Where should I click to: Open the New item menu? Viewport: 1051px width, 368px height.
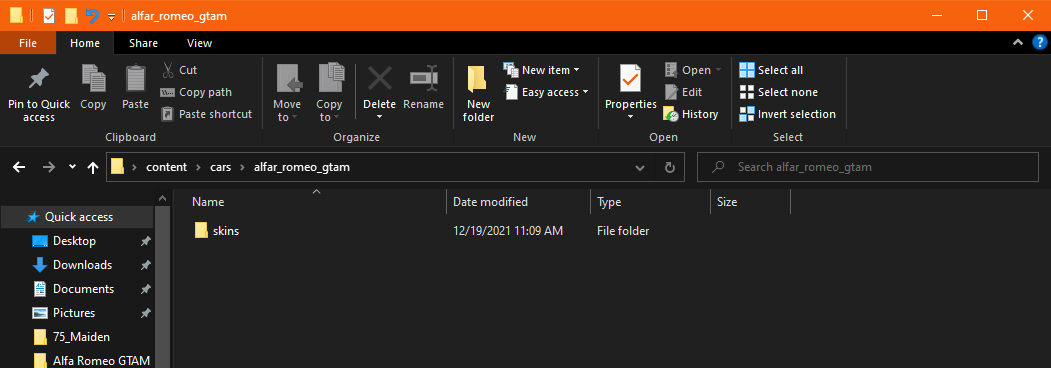pyautogui.click(x=542, y=70)
